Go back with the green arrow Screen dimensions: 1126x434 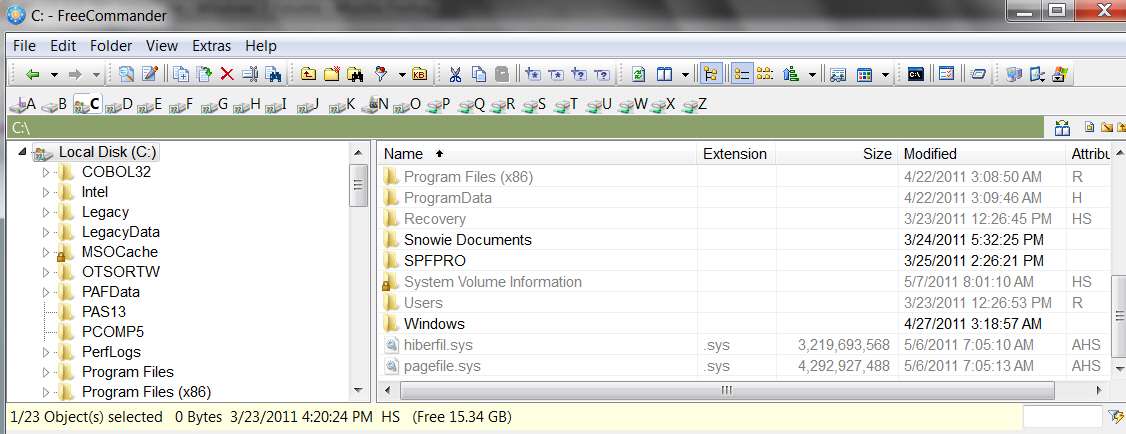tap(32, 74)
